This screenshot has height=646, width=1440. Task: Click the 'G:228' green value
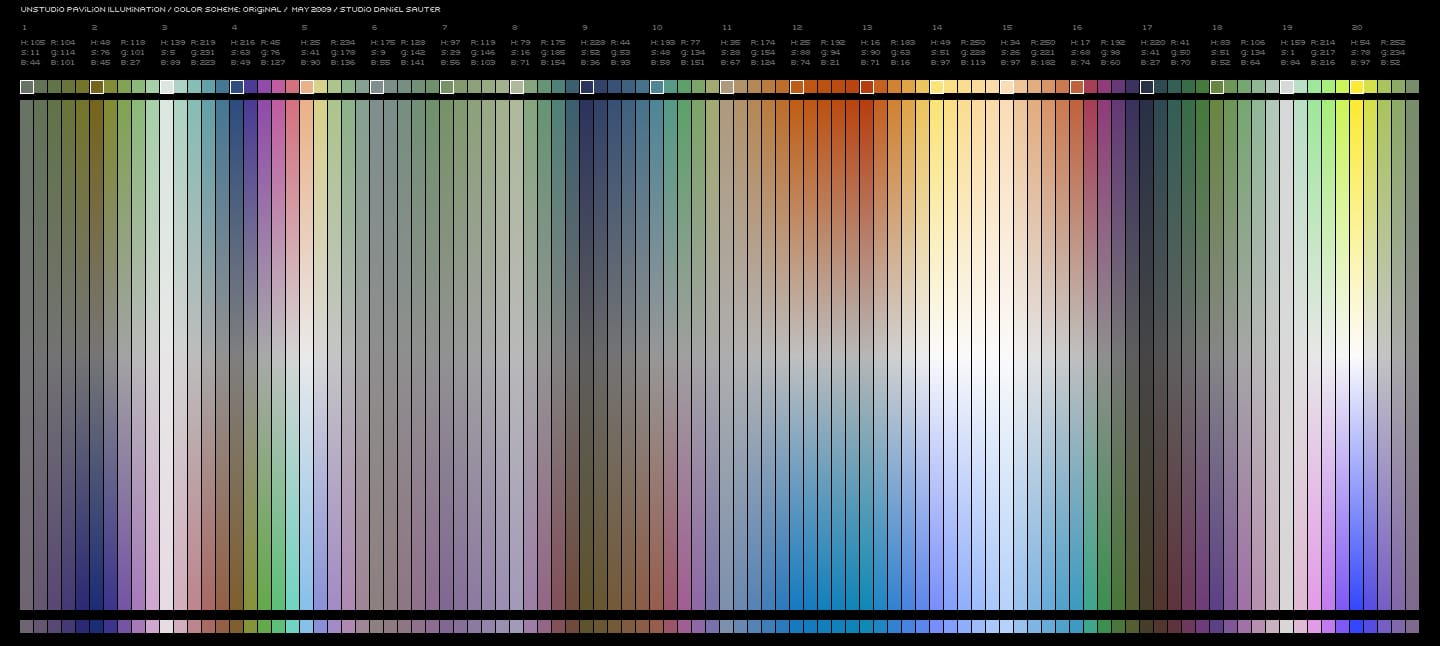(973, 52)
